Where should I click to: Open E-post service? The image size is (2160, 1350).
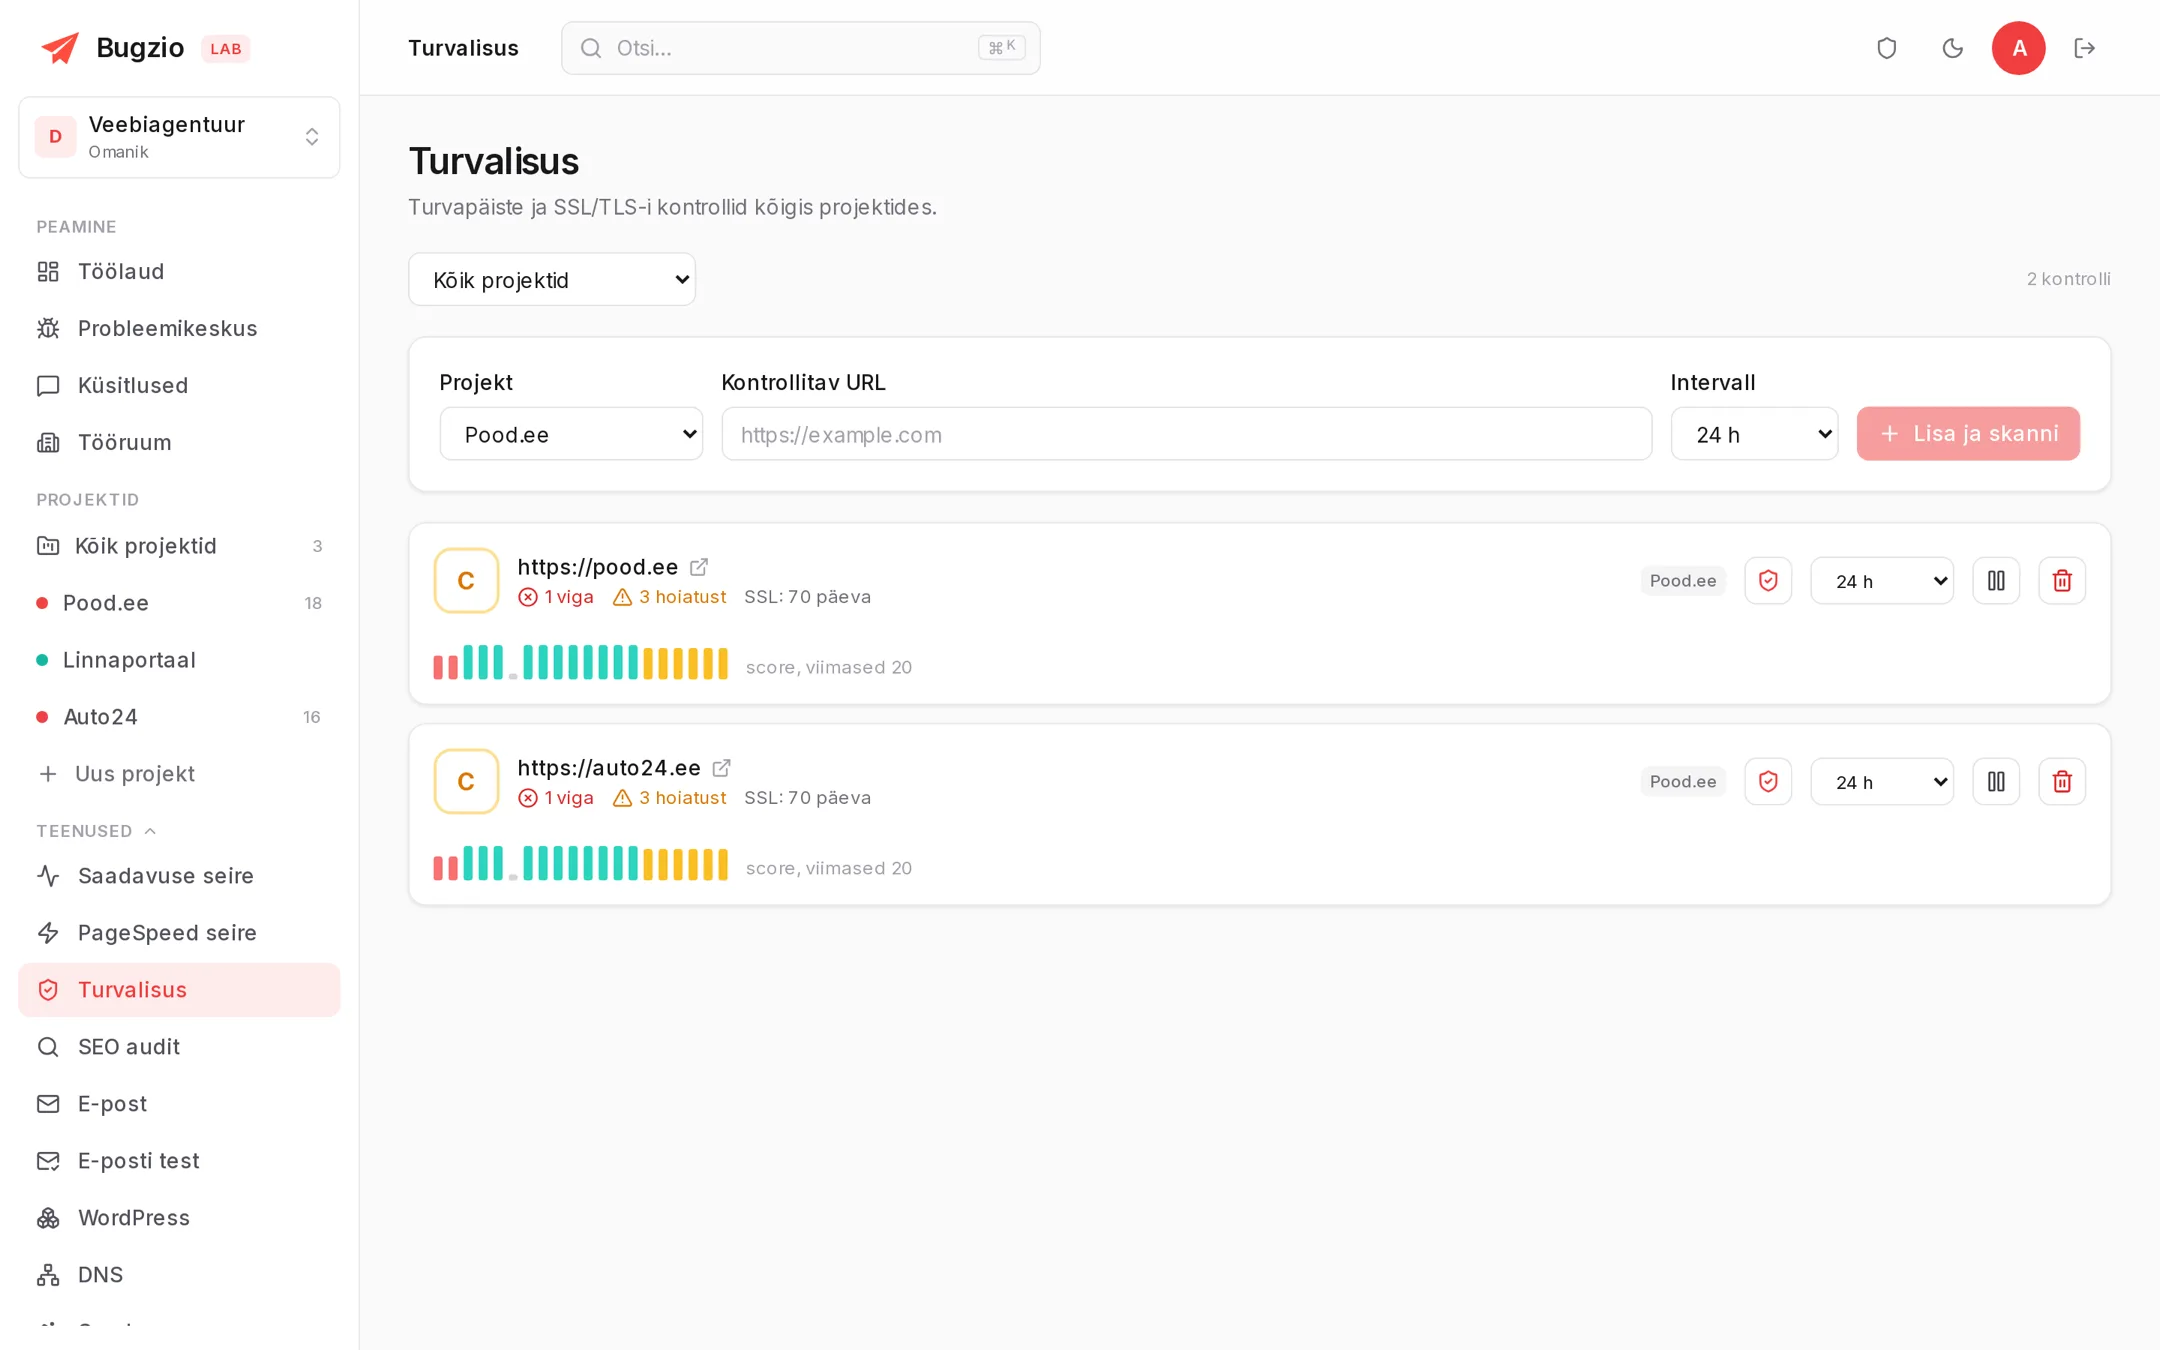click(x=179, y=1104)
